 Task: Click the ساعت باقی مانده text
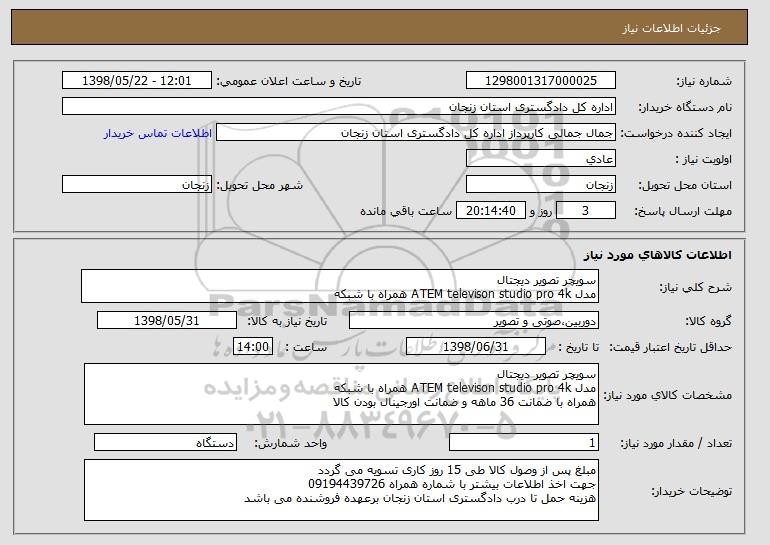point(406,211)
